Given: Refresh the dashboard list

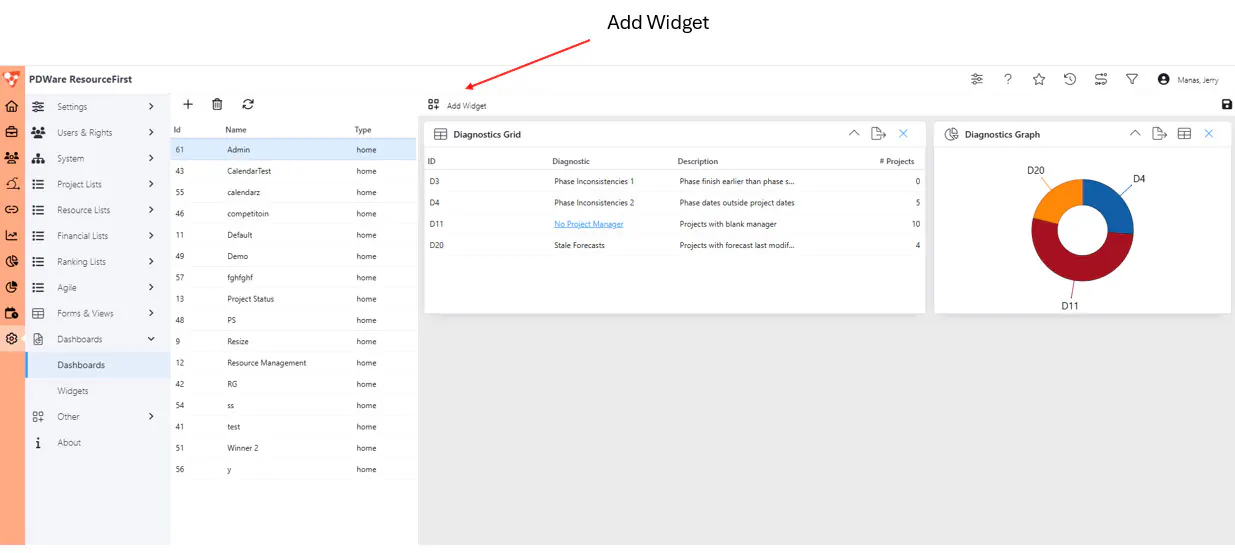Looking at the screenshot, I should click(248, 104).
